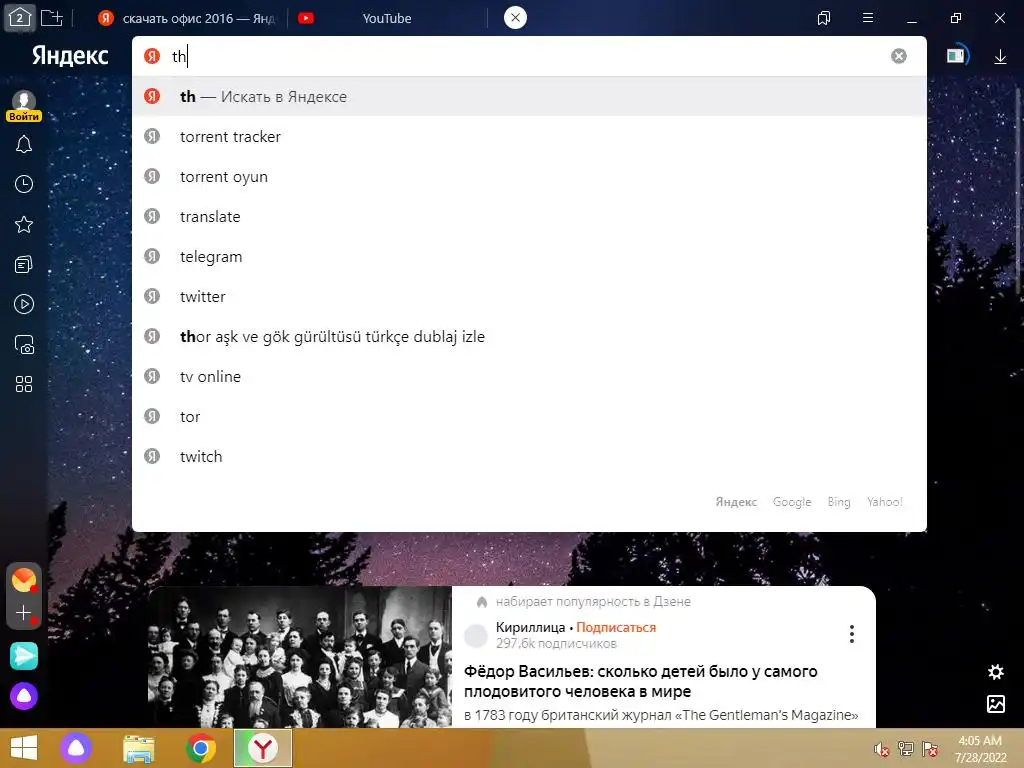Open history clock icon in sidebar
This screenshot has height=768, width=1024.
coord(24,184)
